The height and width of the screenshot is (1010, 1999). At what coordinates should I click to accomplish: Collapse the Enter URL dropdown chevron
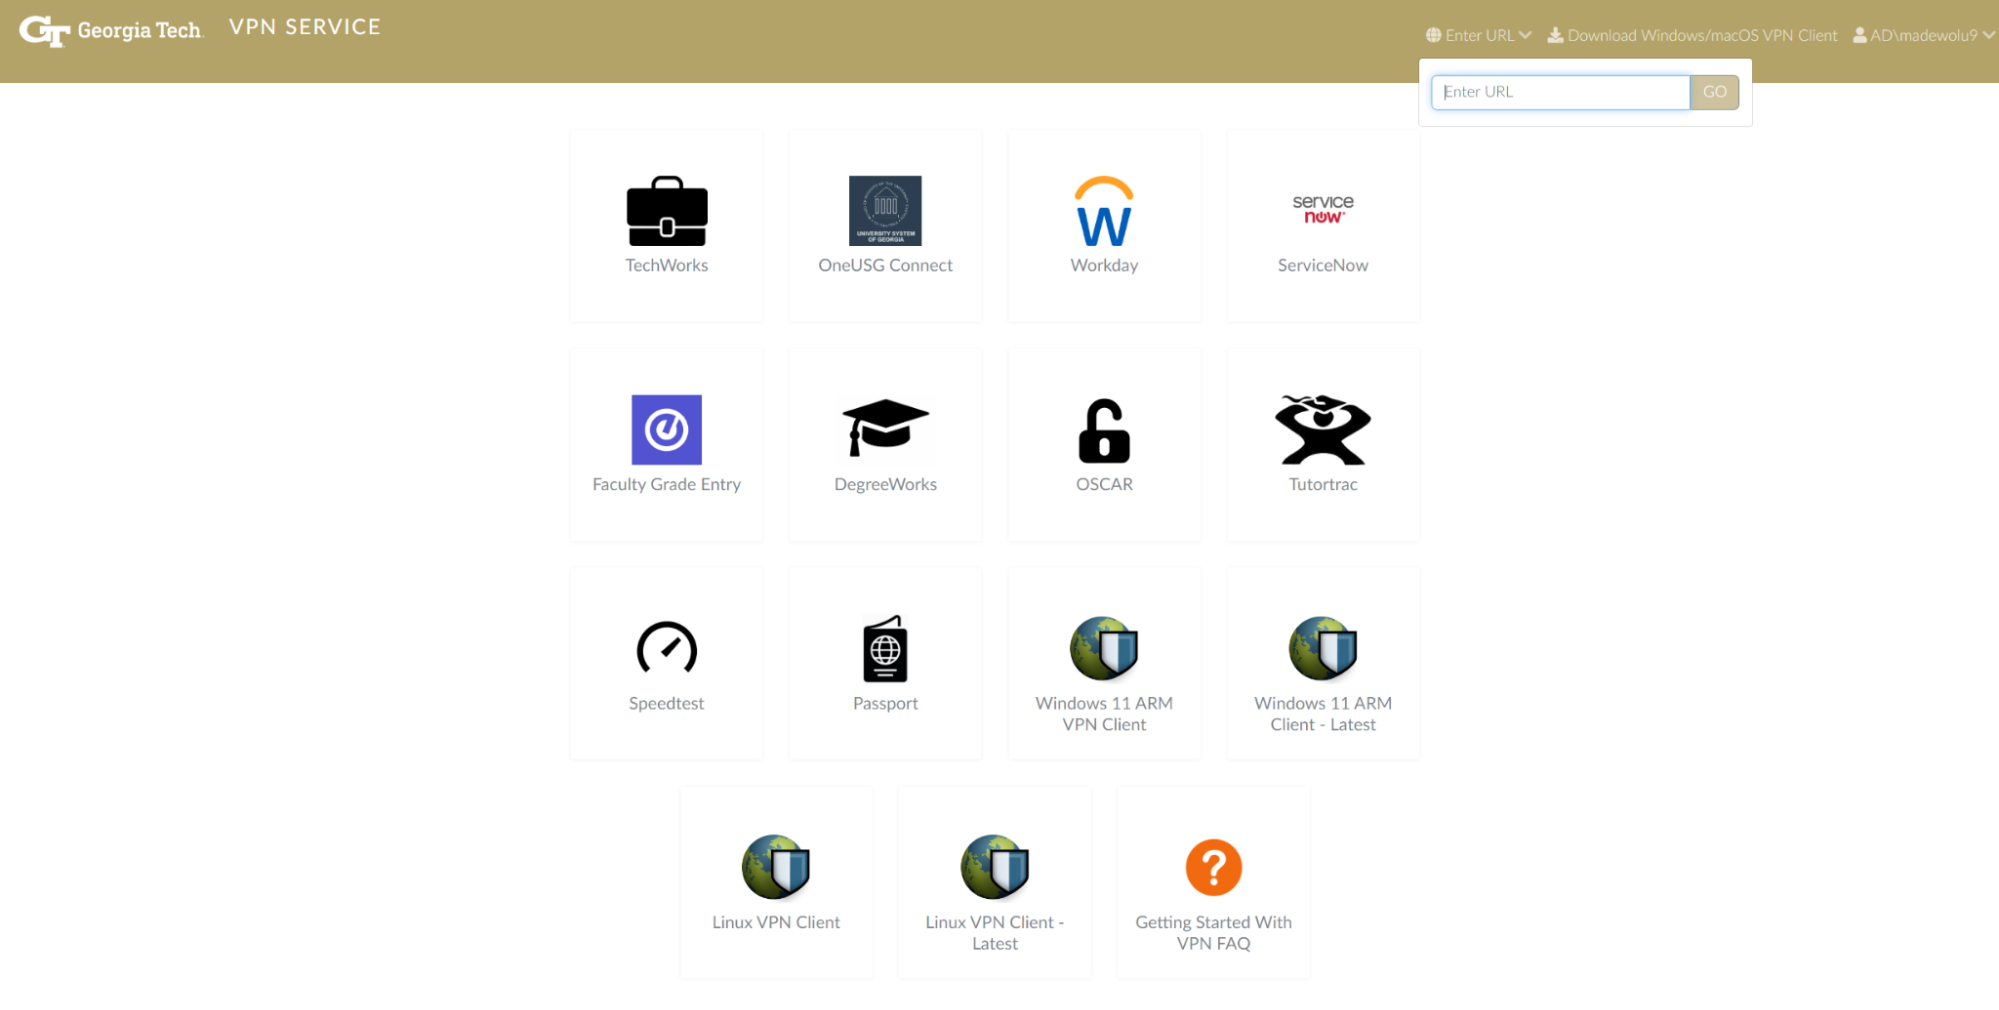click(1525, 35)
